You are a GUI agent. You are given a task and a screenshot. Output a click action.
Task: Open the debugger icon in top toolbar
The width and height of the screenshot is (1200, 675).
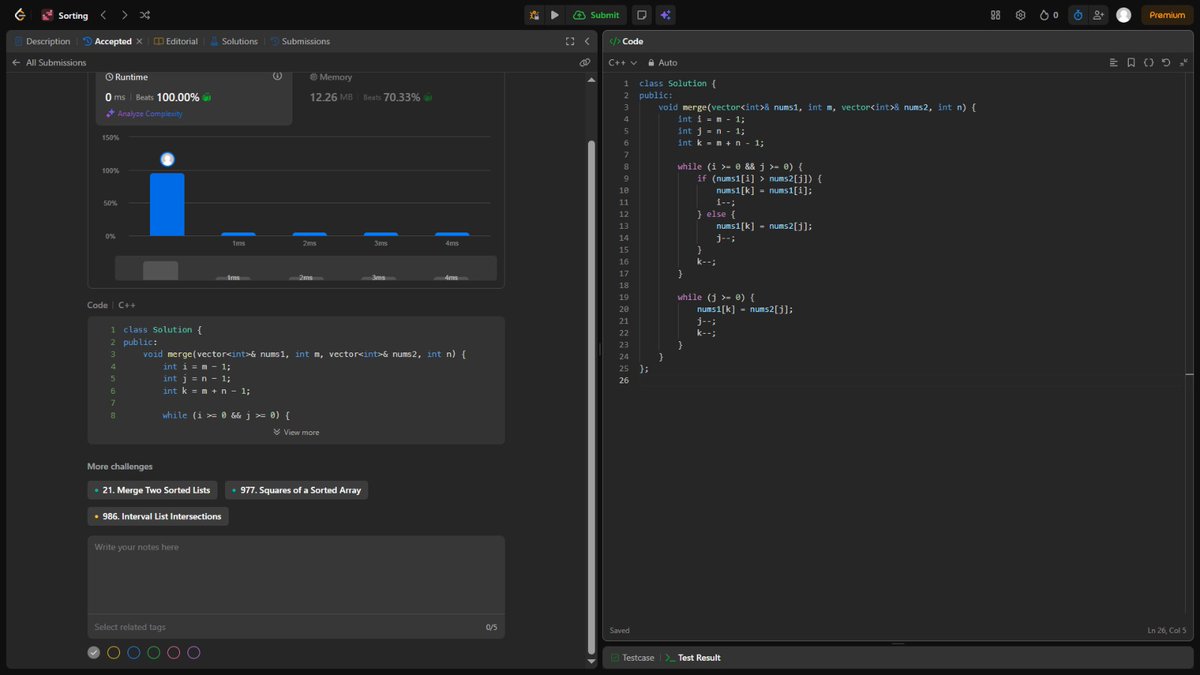click(x=535, y=15)
